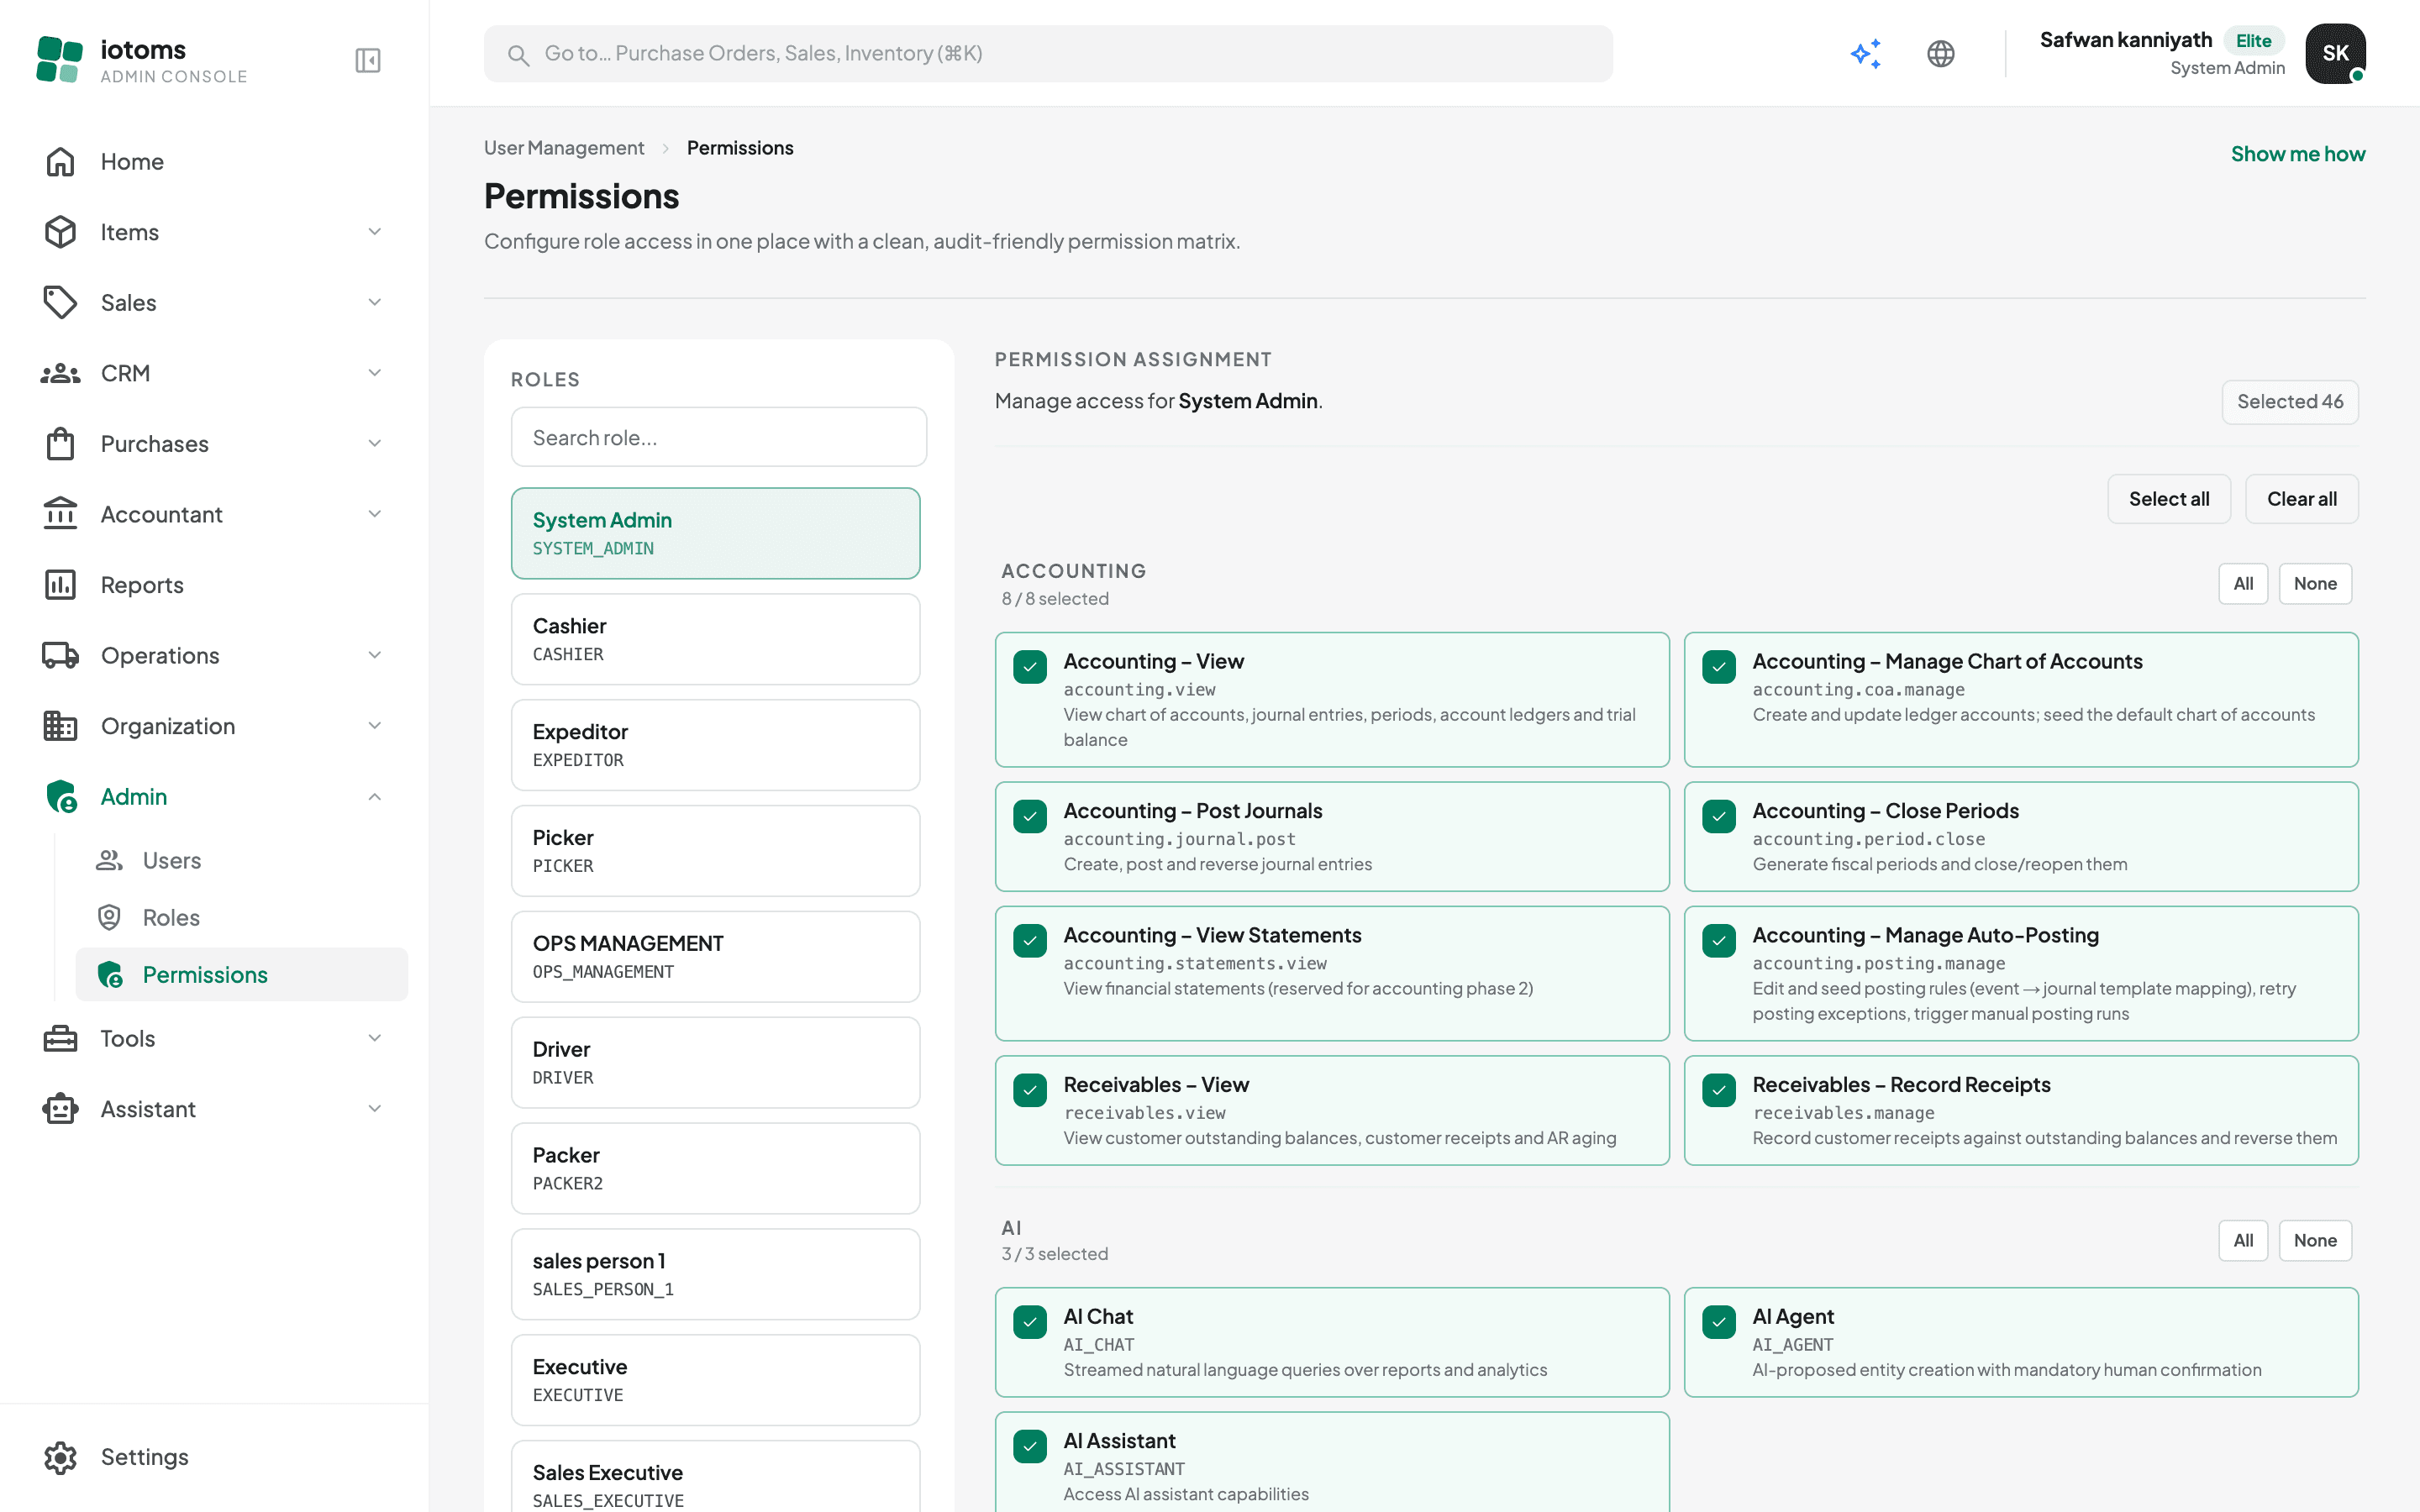Click the Admin shield icon

coord(61,796)
